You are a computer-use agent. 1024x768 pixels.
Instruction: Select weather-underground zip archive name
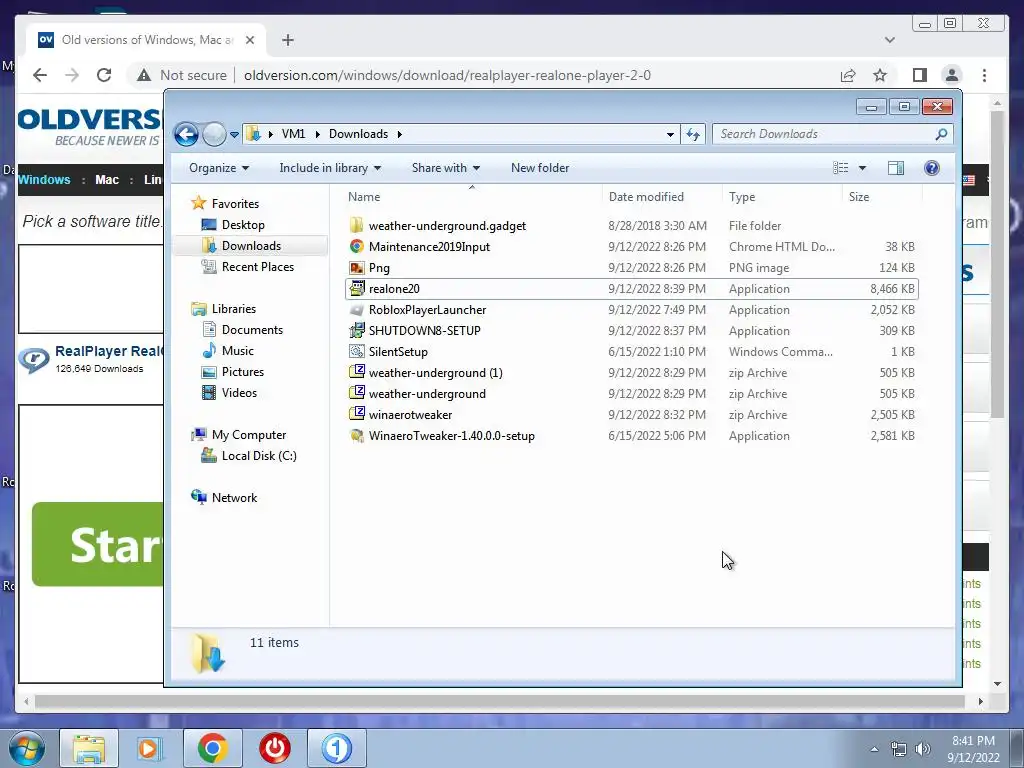427,394
